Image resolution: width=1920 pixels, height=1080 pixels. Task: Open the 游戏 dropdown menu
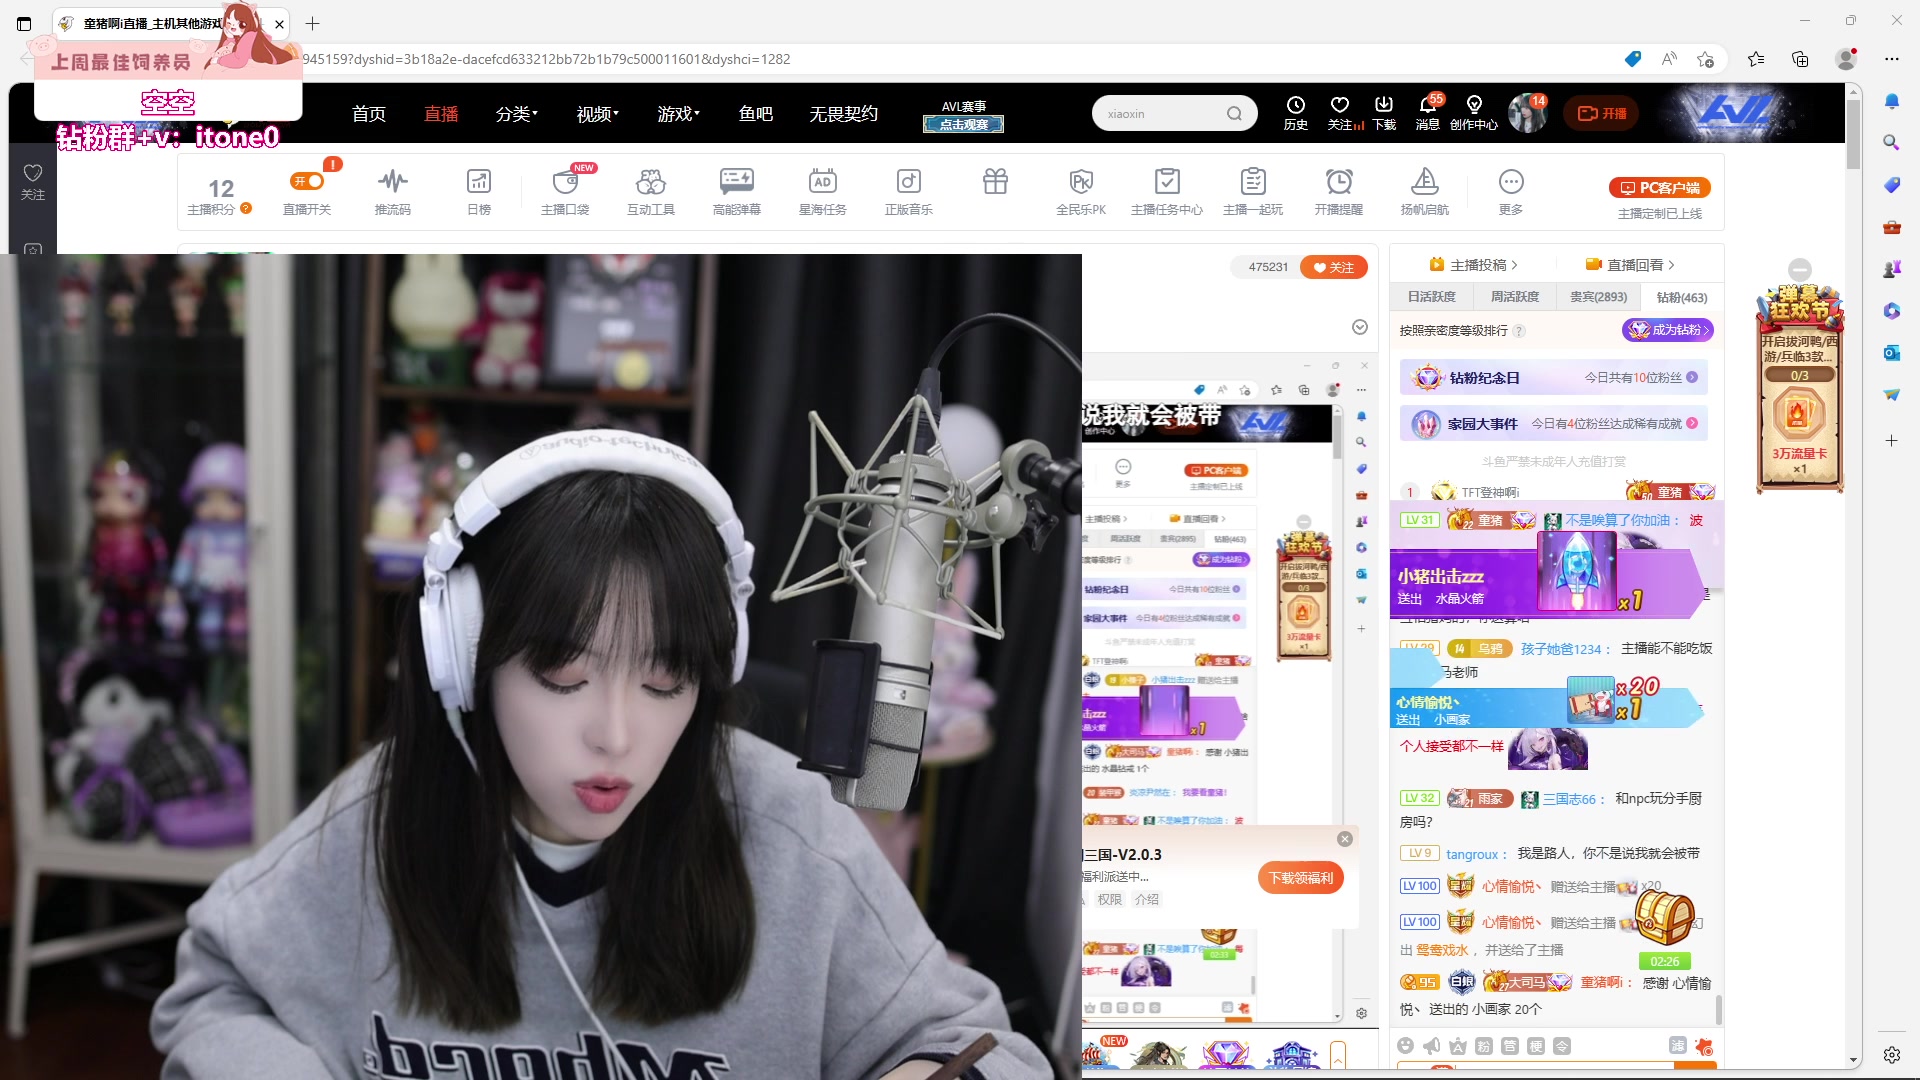(x=679, y=114)
